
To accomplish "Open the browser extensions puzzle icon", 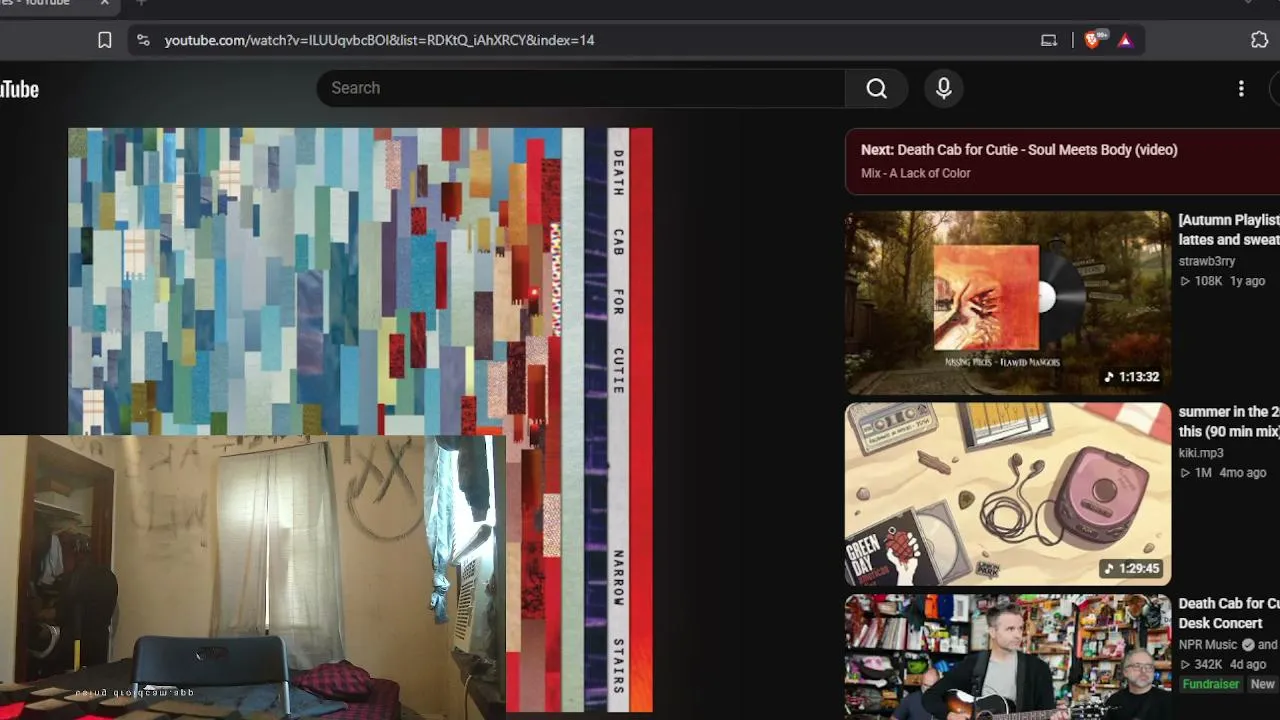I will (x=1259, y=40).
